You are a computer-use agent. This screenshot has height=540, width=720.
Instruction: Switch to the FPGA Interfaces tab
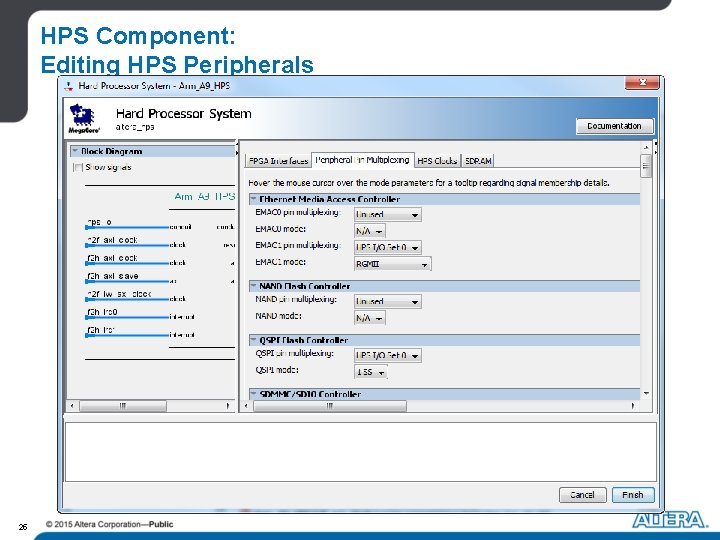tap(278, 161)
